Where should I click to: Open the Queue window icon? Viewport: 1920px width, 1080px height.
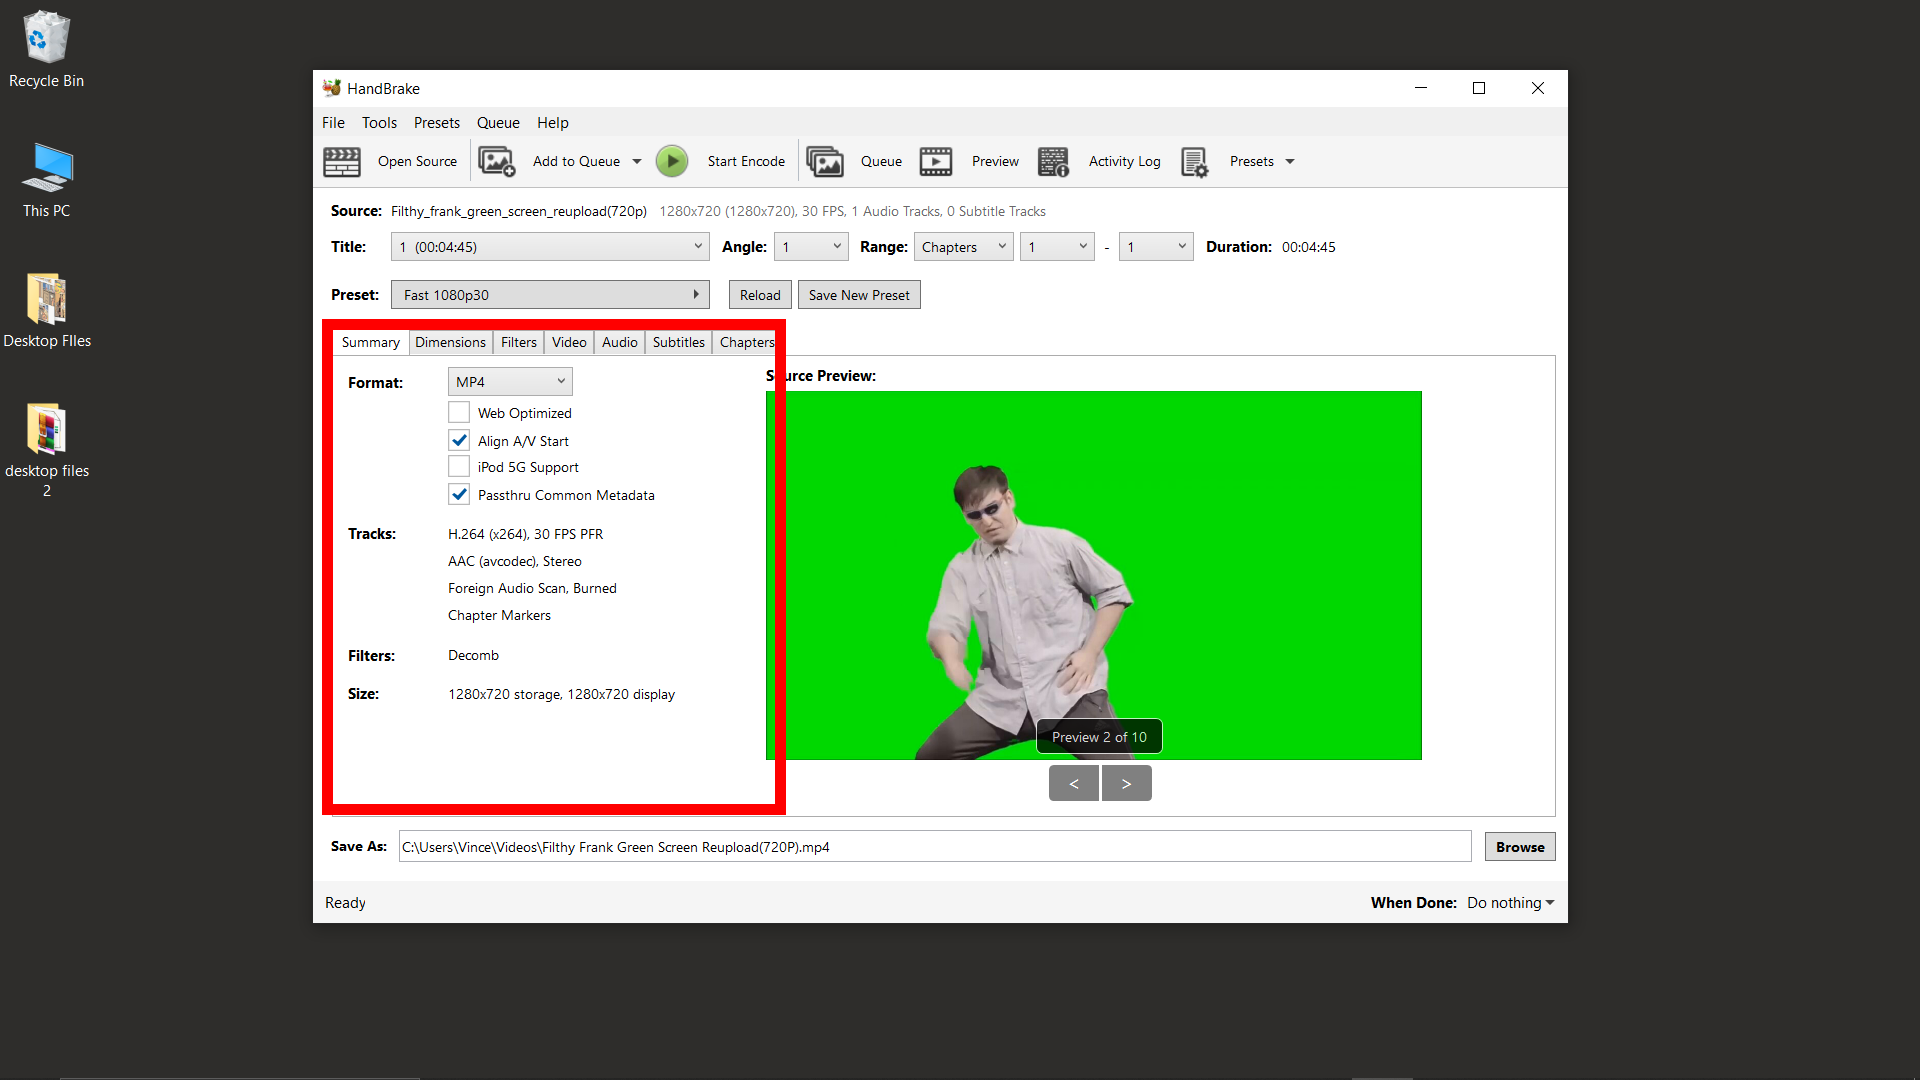(x=825, y=161)
